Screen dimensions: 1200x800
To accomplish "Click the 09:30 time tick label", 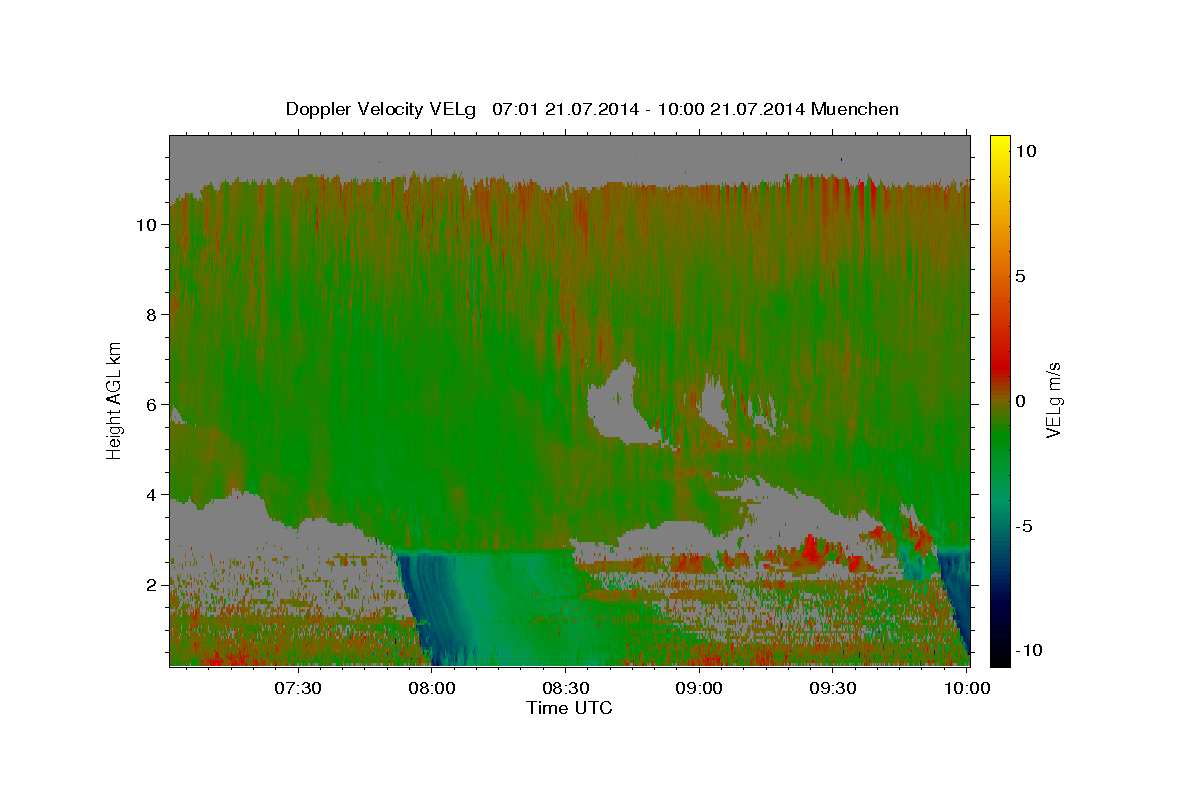I will click(x=833, y=688).
